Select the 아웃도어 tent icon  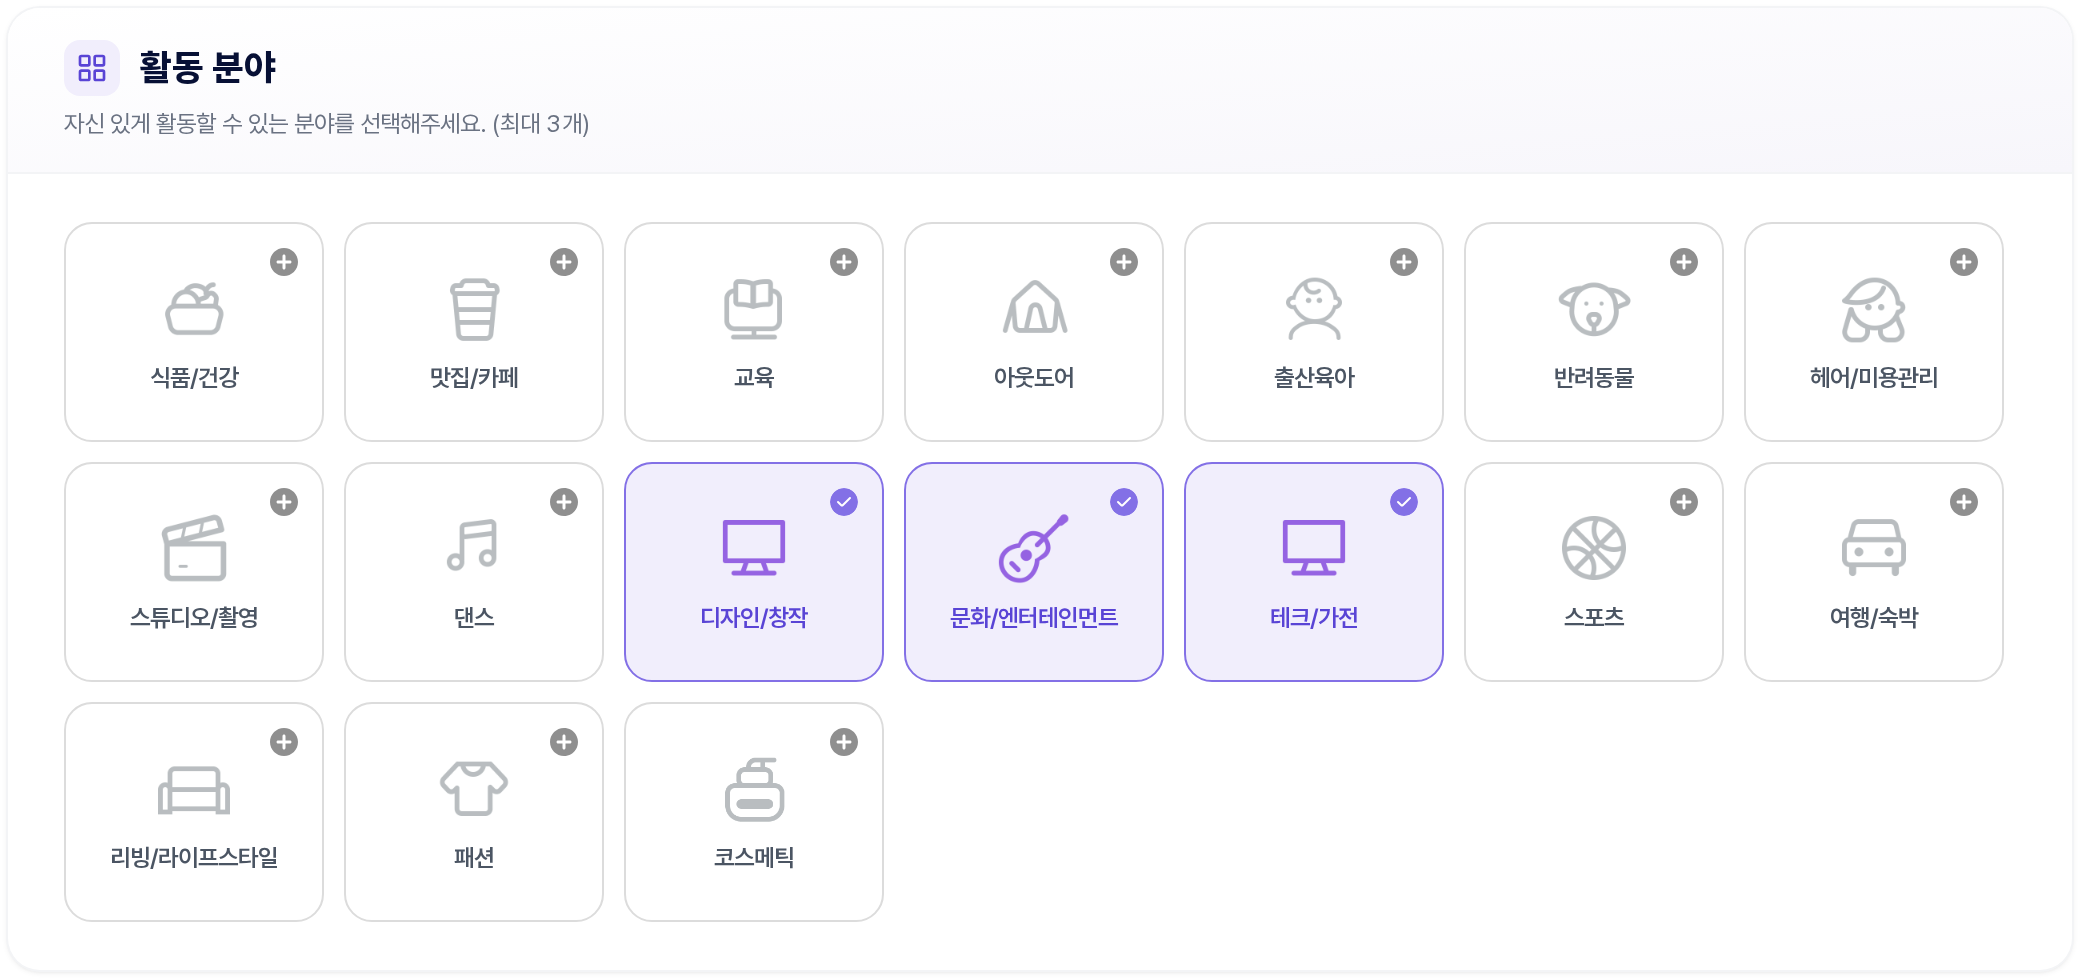pyautogui.click(x=1034, y=308)
